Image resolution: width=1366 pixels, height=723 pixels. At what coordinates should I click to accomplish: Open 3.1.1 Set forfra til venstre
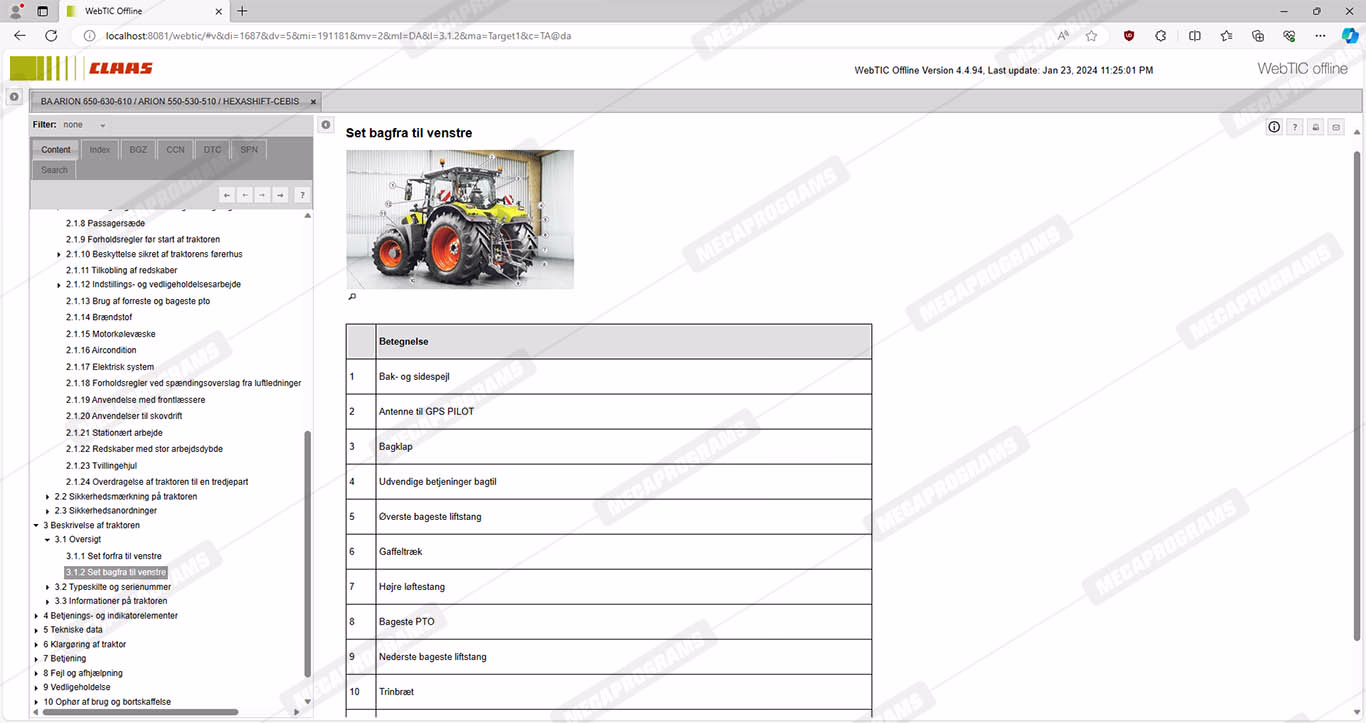[x=114, y=556]
